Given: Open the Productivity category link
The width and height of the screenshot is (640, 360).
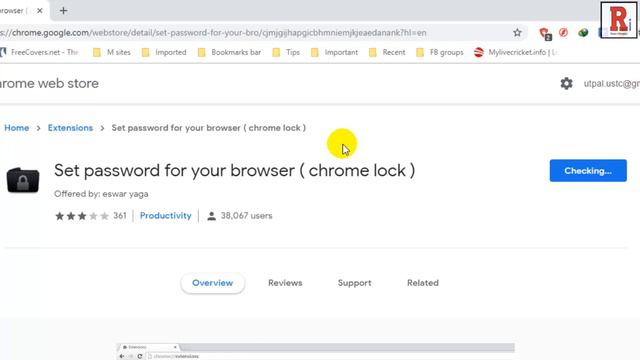Looking at the screenshot, I should [x=166, y=216].
